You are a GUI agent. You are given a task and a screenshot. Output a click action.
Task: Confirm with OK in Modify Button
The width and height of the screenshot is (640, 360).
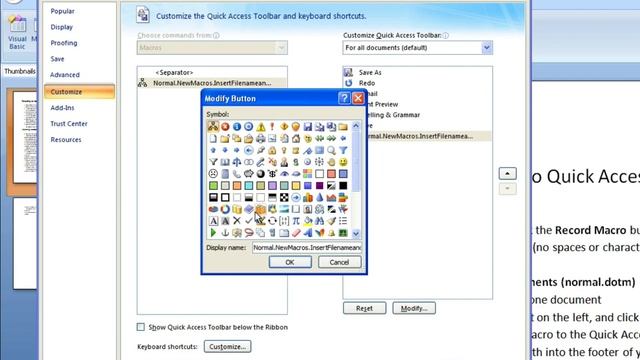(290, 262)
